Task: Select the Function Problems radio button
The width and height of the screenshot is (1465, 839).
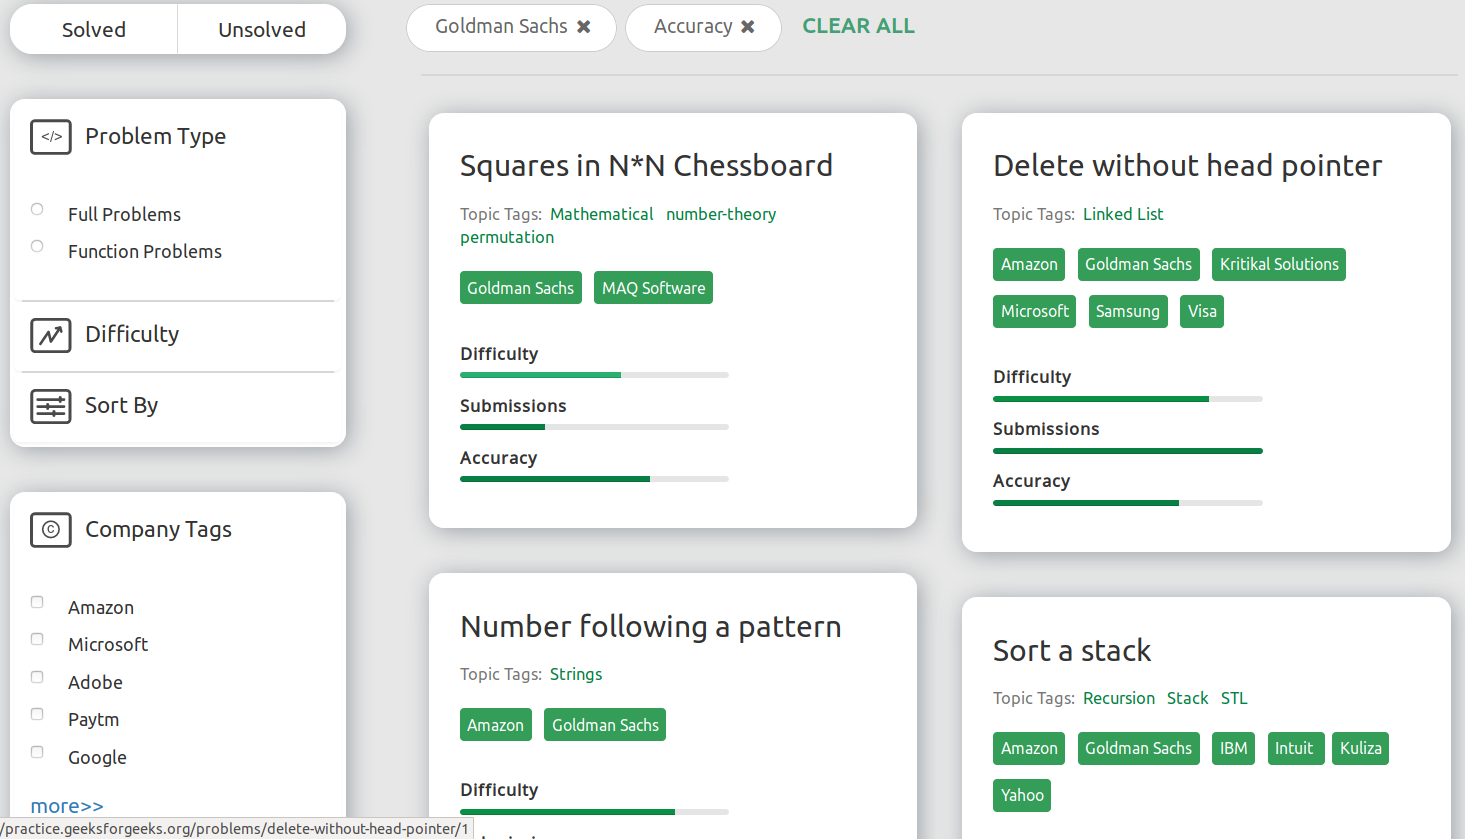Action: [x=37, y=246]
